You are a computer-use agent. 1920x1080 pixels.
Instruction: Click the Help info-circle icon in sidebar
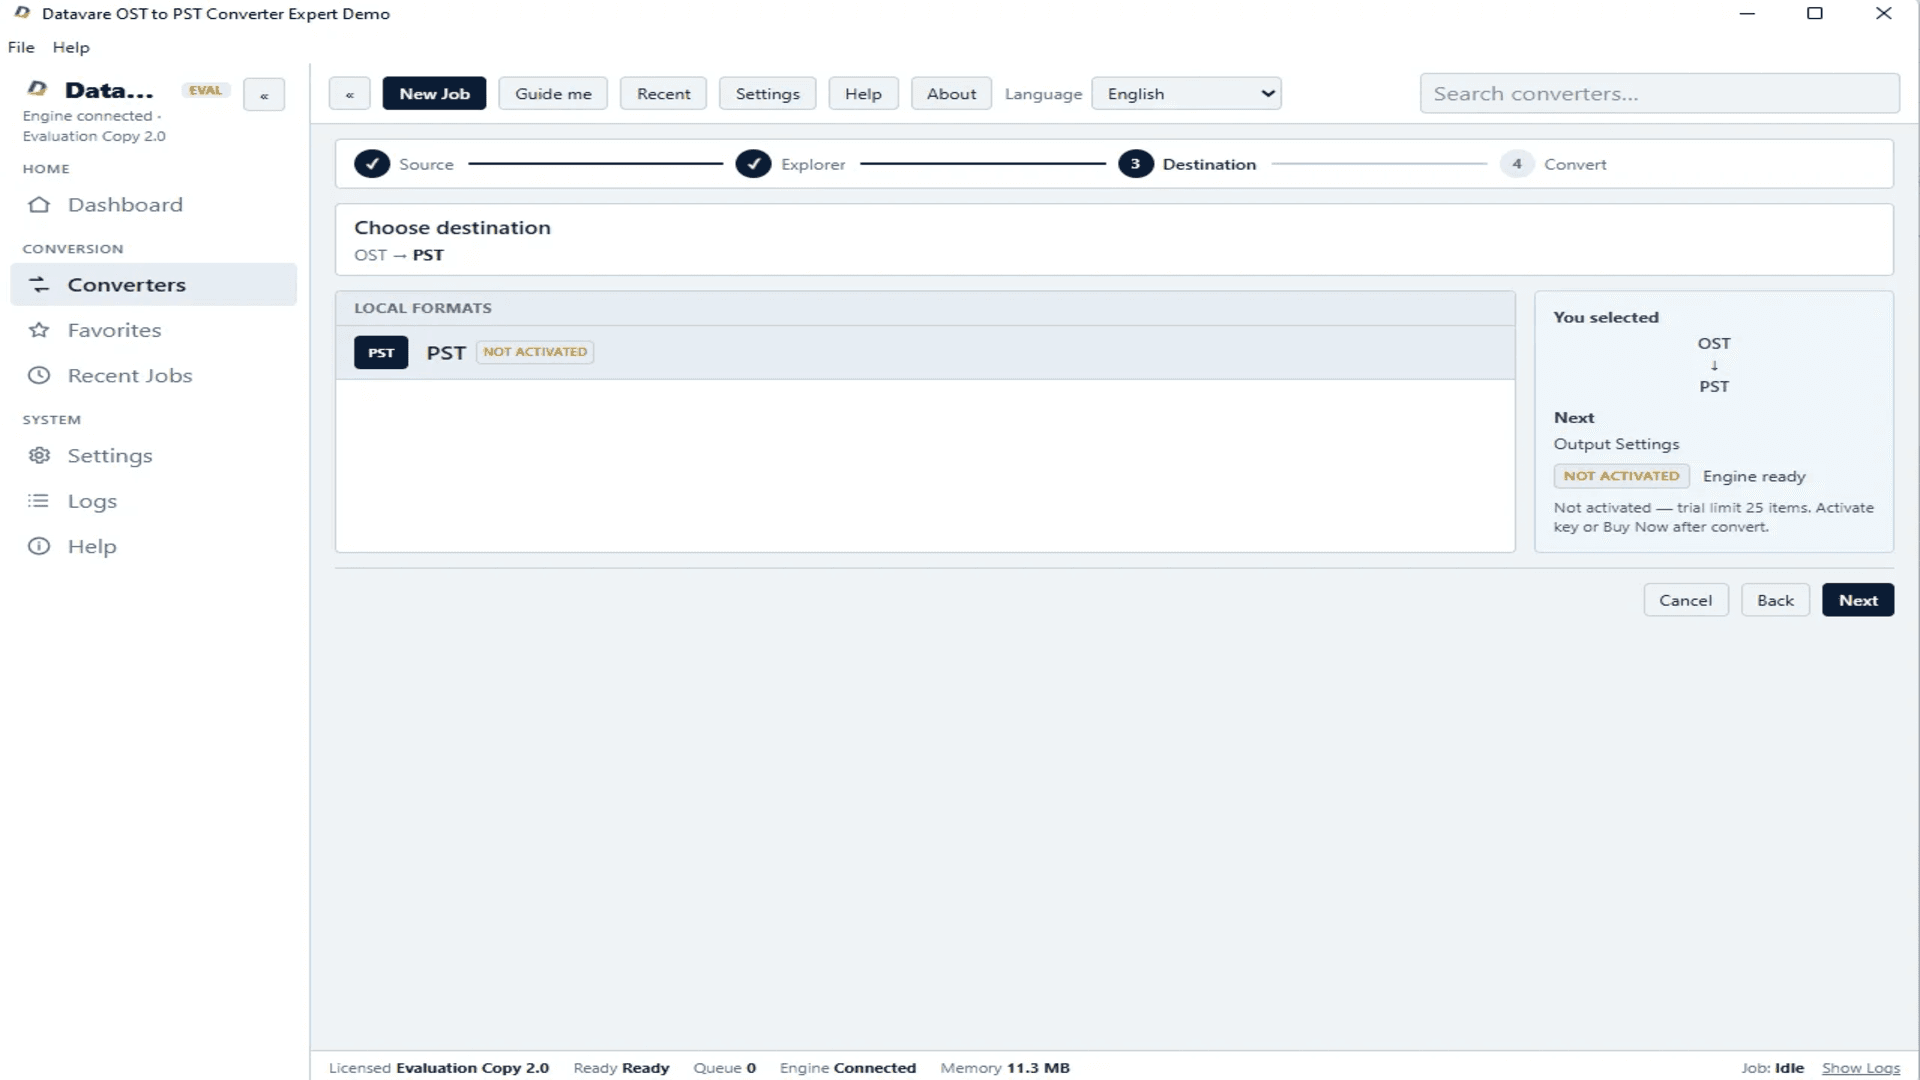pyautogui.click(x=39, y=547)
